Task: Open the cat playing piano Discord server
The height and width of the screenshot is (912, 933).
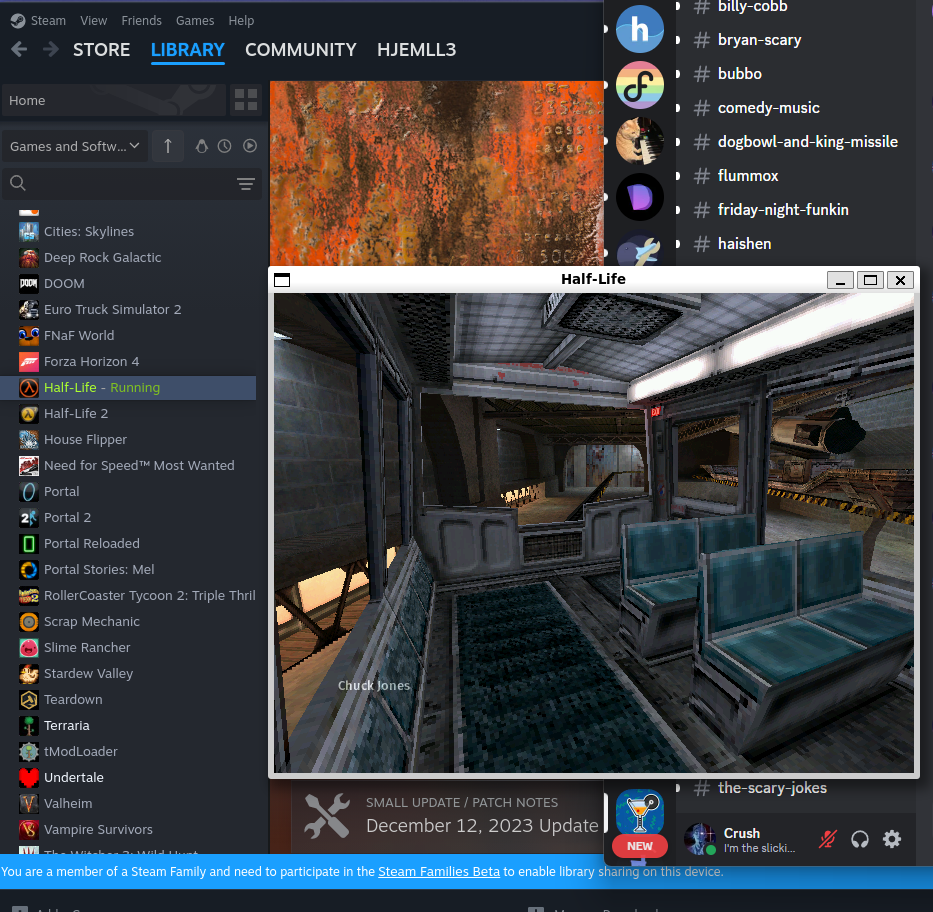Action: point(640,141)
